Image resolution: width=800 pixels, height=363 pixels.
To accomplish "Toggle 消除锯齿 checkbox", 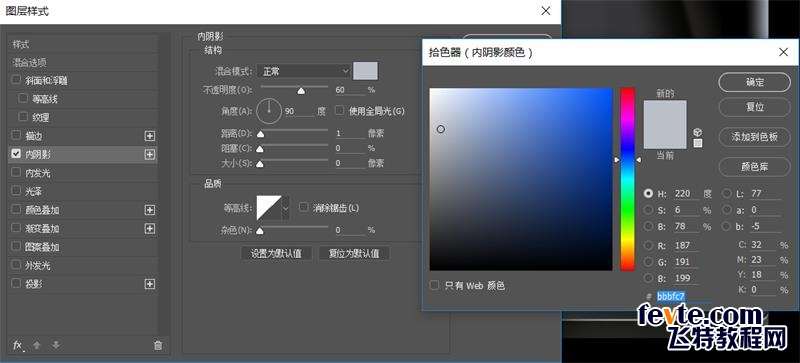I will pos(304,207).
